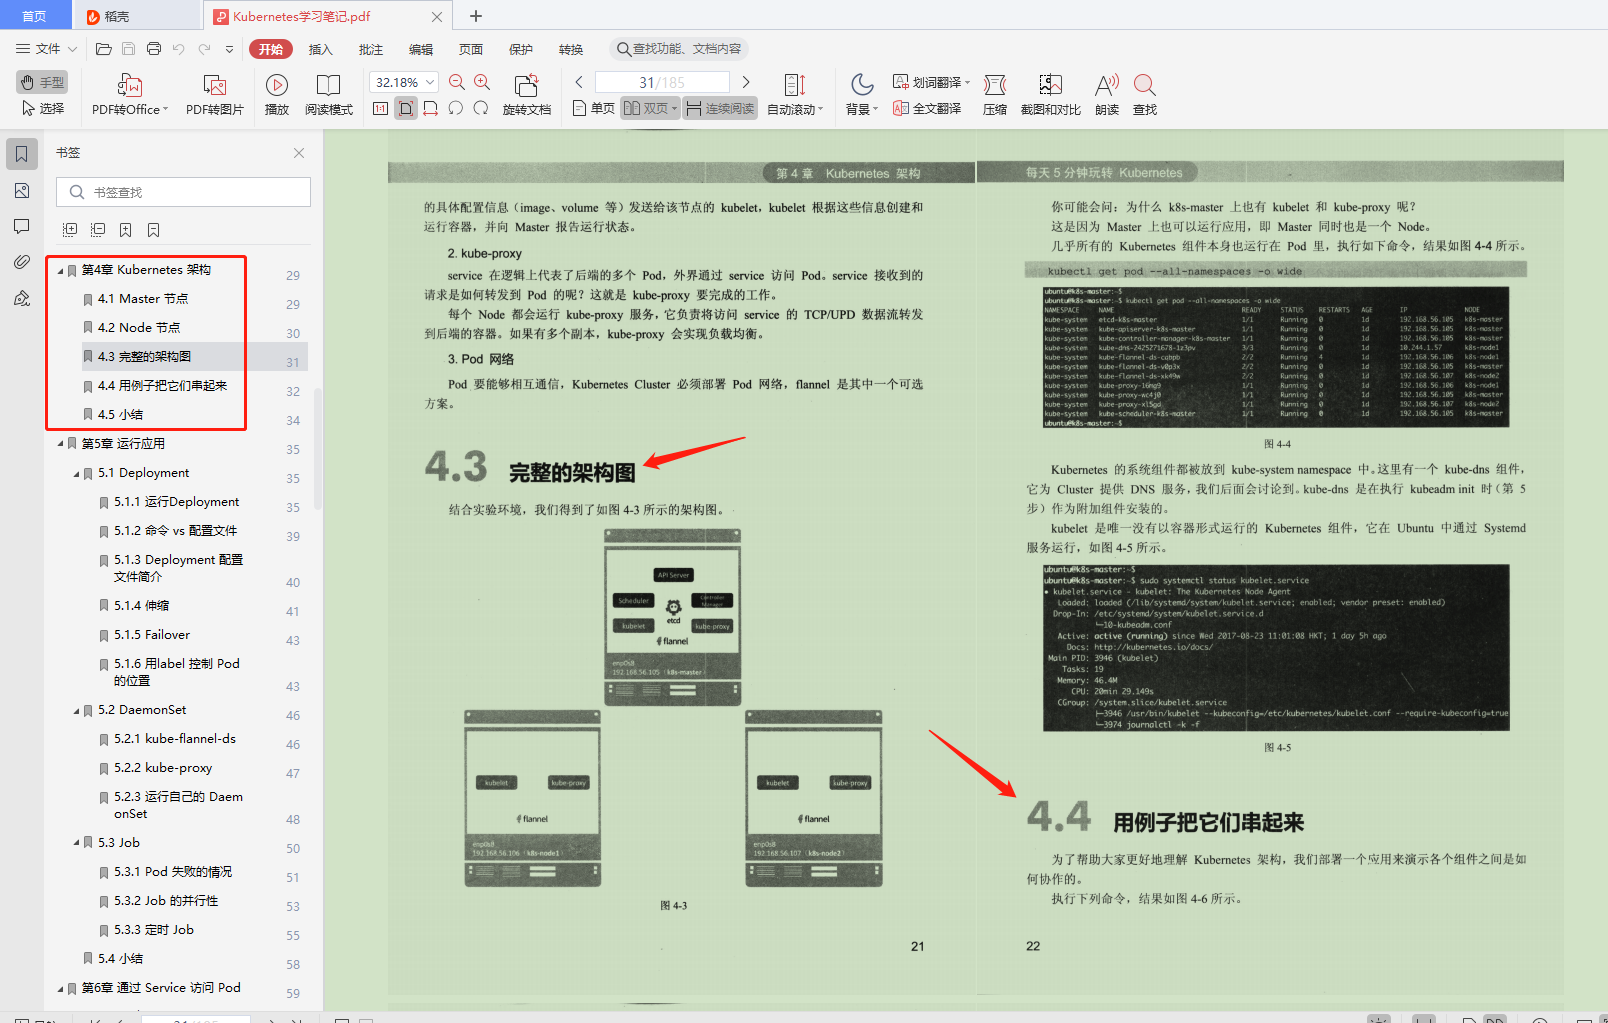Collapse the 5.1 Deployment bookmark node
The height and width of the screenshot is (1023, 1608).
pyautogui.click(x=76, y=473)
